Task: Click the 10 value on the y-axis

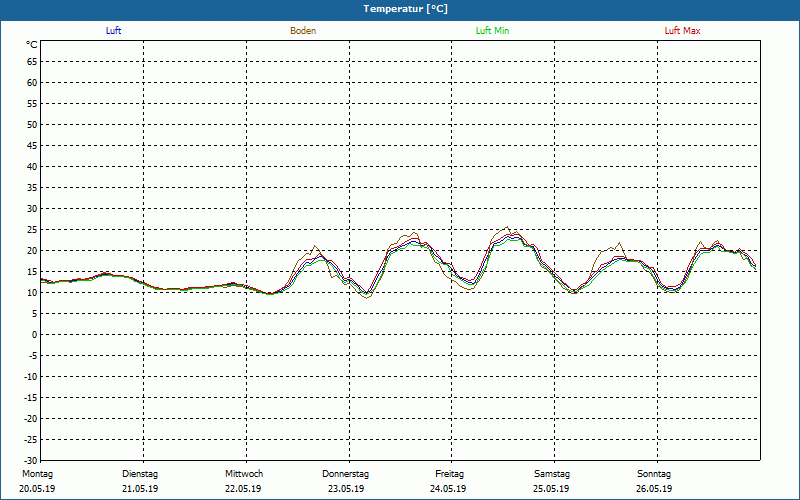Action: (x=32, y=293)
